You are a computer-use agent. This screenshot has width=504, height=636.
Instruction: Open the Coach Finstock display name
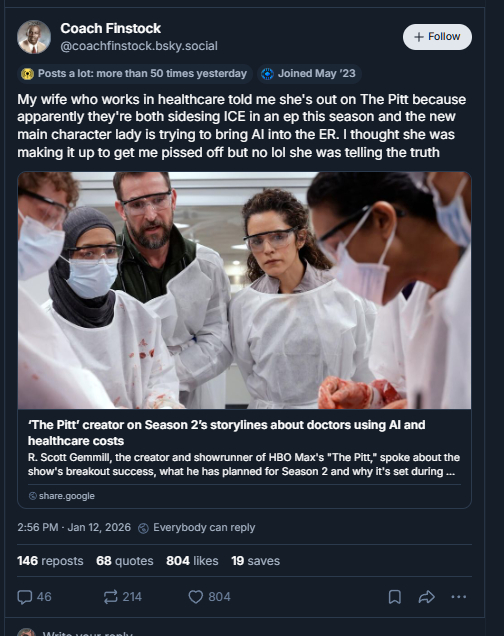click(x=110, y=28)
